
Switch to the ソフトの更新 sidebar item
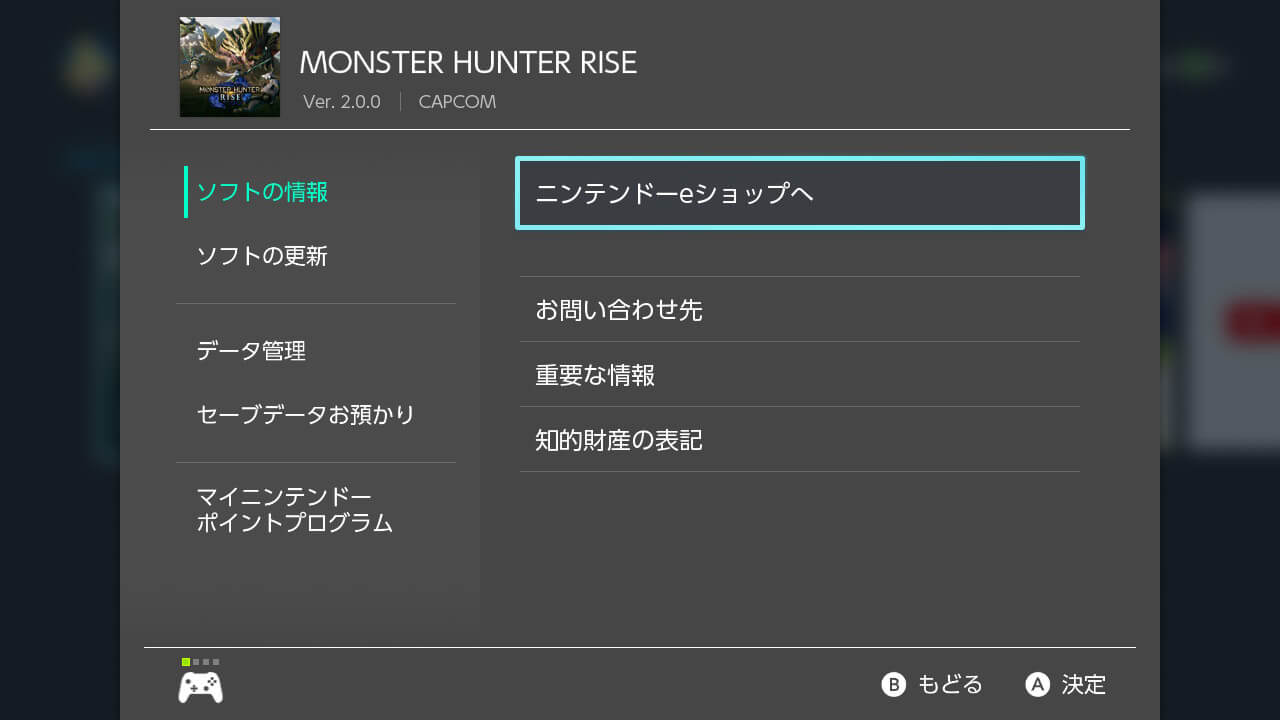click(x=262, y=256)
